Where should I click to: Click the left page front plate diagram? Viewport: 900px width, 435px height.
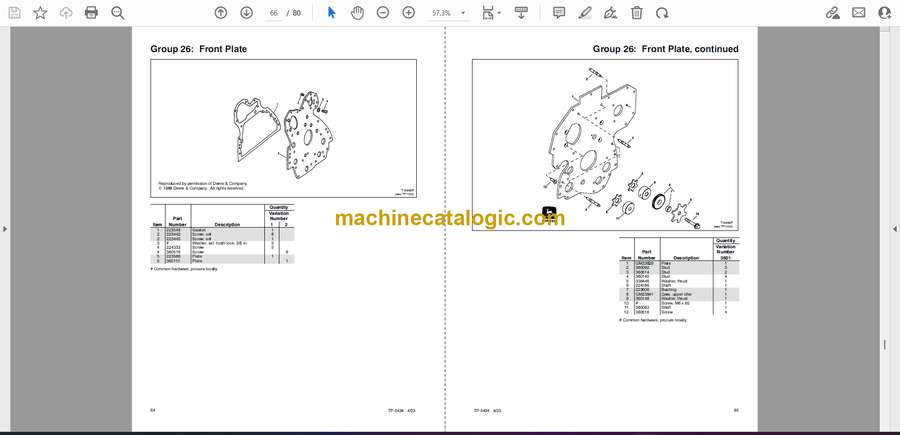point(284,129)
